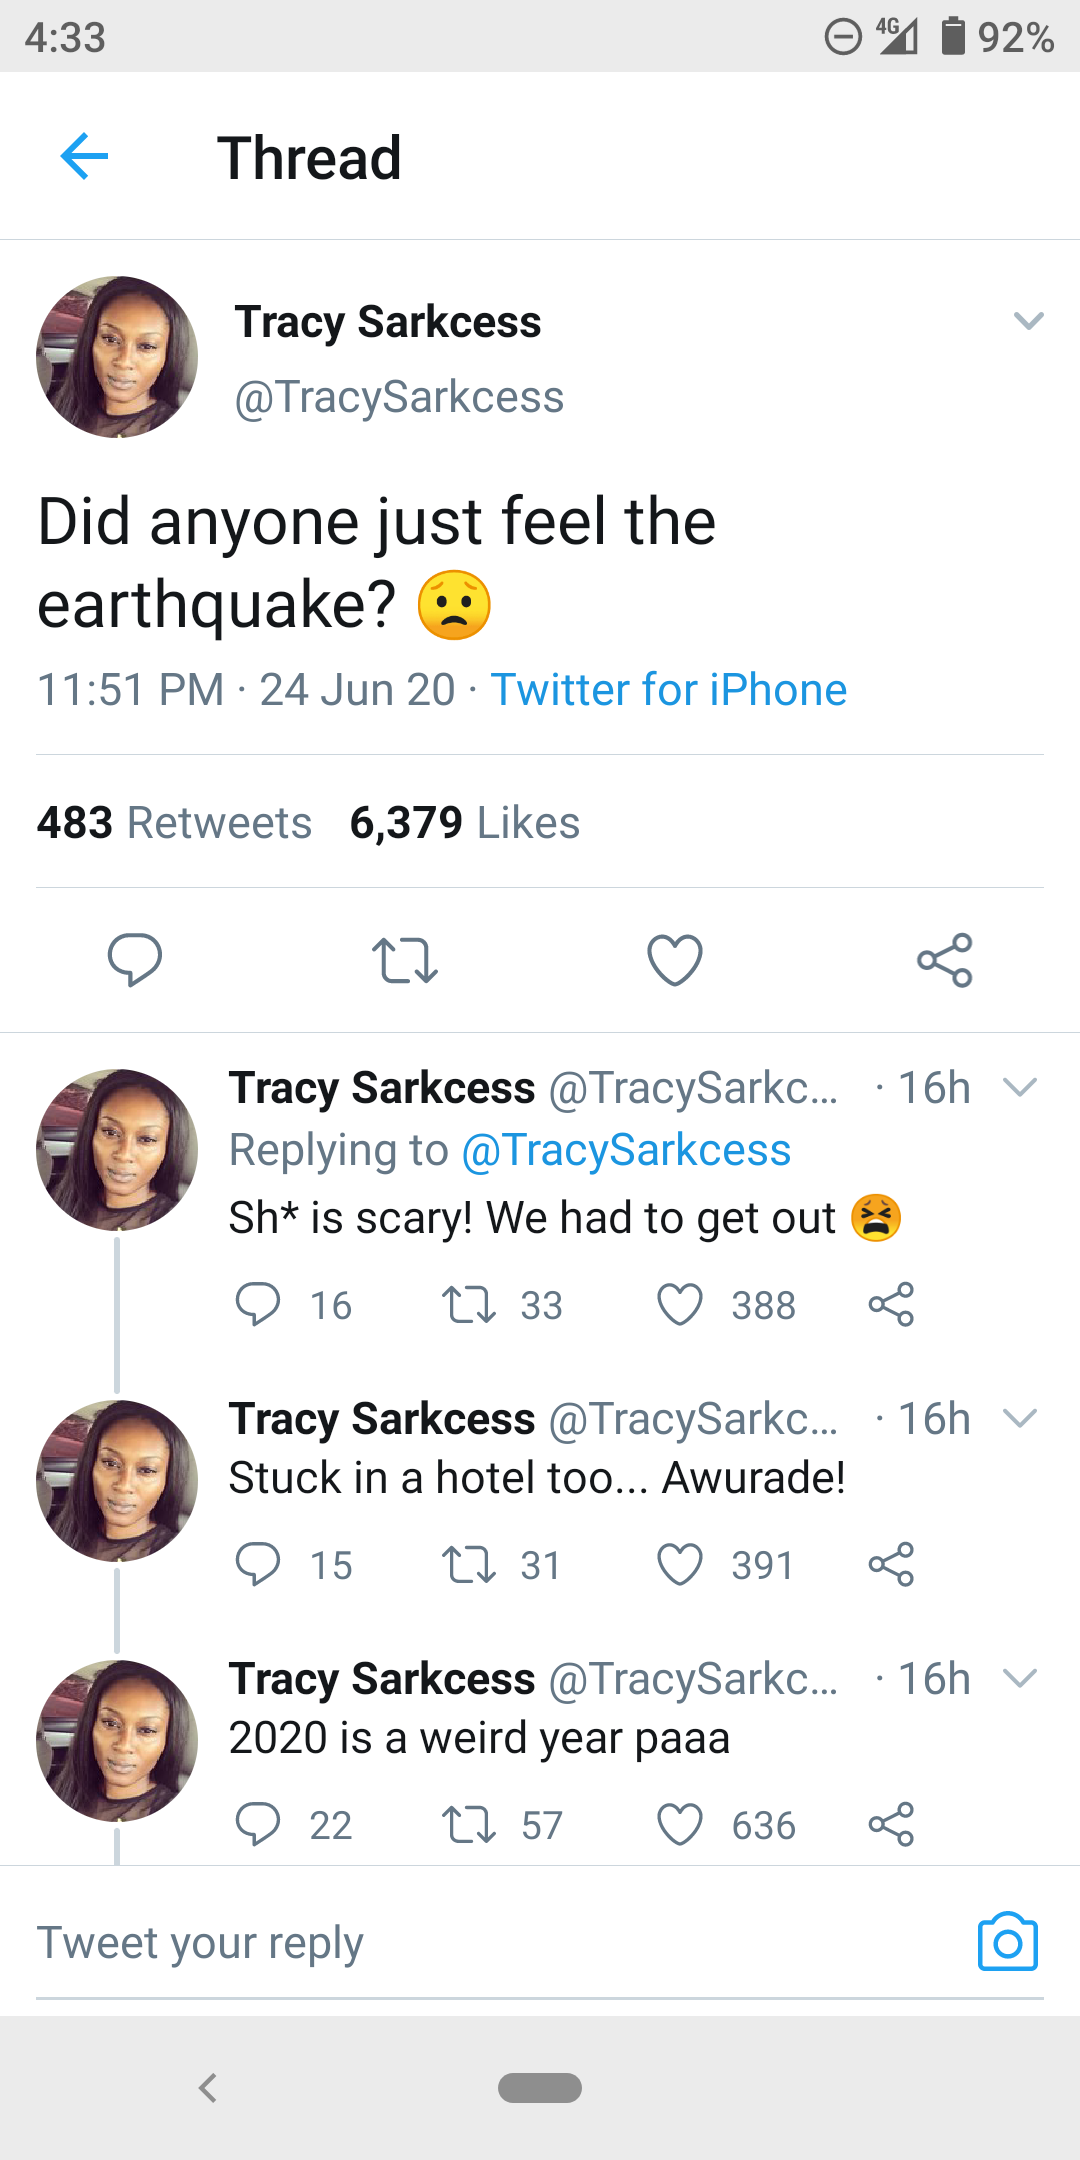Open options chevron on "Stuck in a hotel" reply
This screenshot has height=2160, width=1080.
[1019, 1419]
